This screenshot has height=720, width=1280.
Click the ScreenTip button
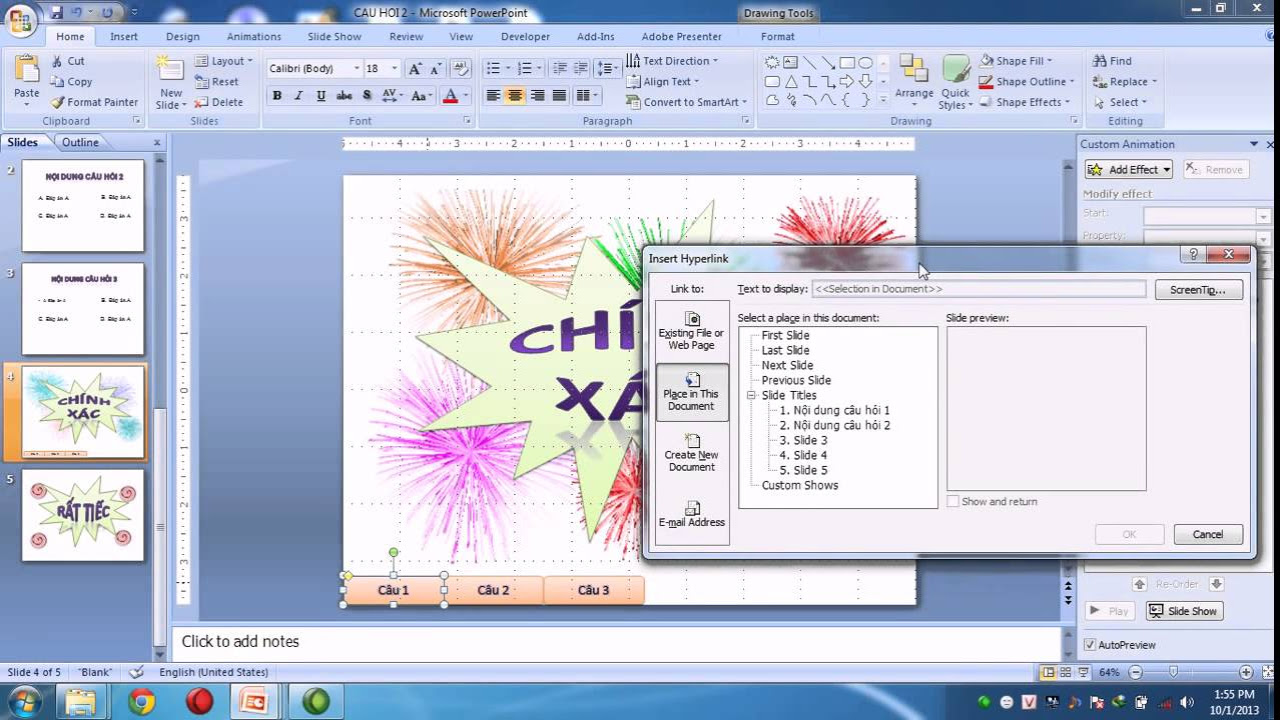pos(1198,289)
